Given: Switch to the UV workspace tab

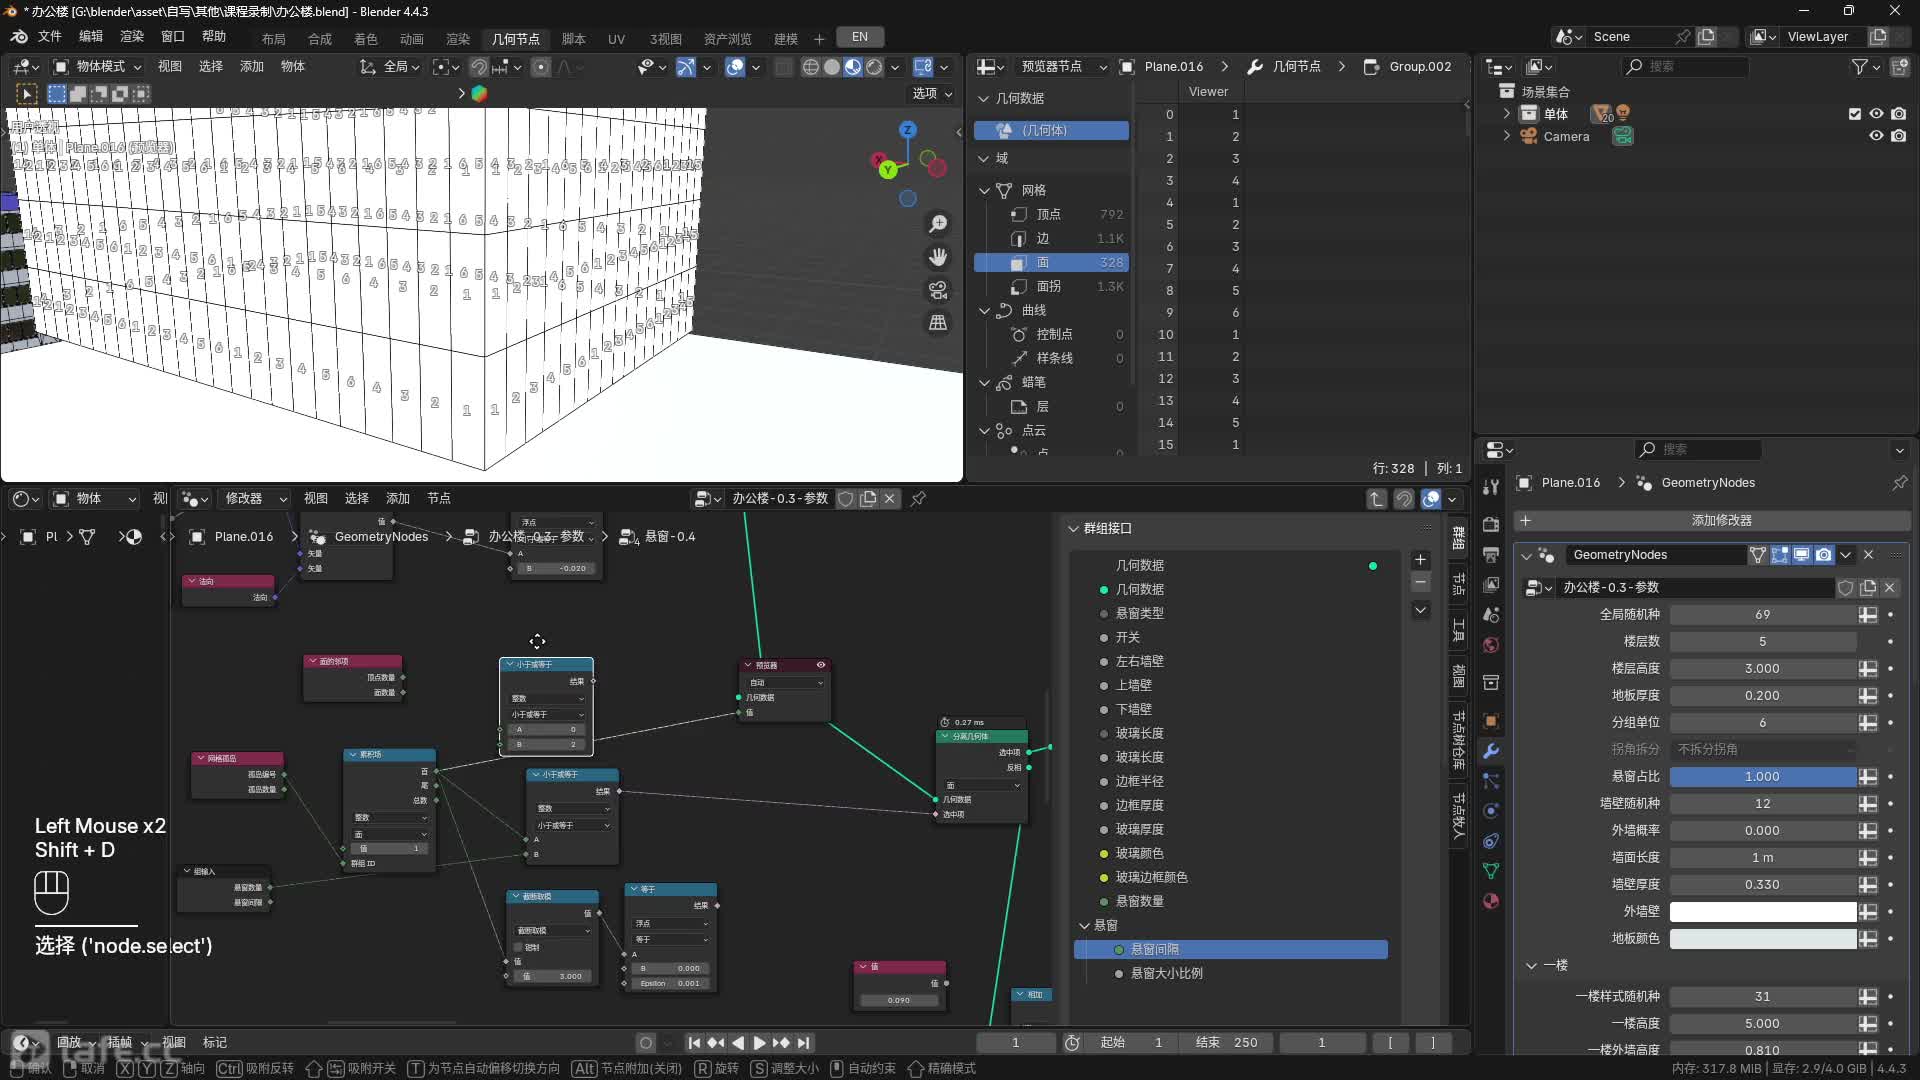Looking at the screenshot, I should point(616,39).
